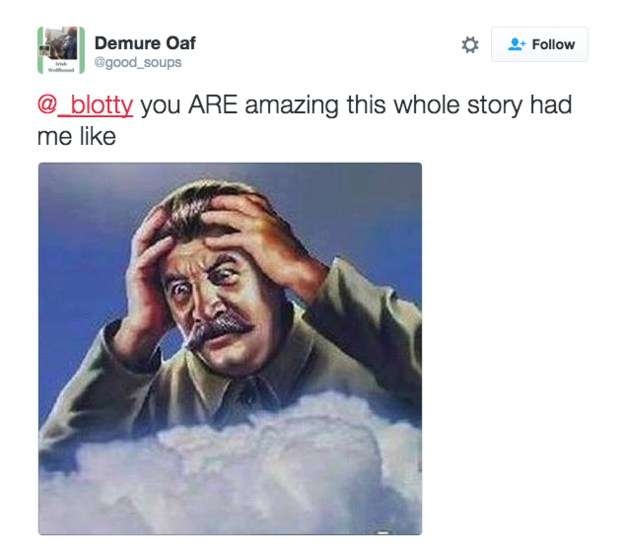
Task: Open the Demure Oaf display name link
Action: 145,43
